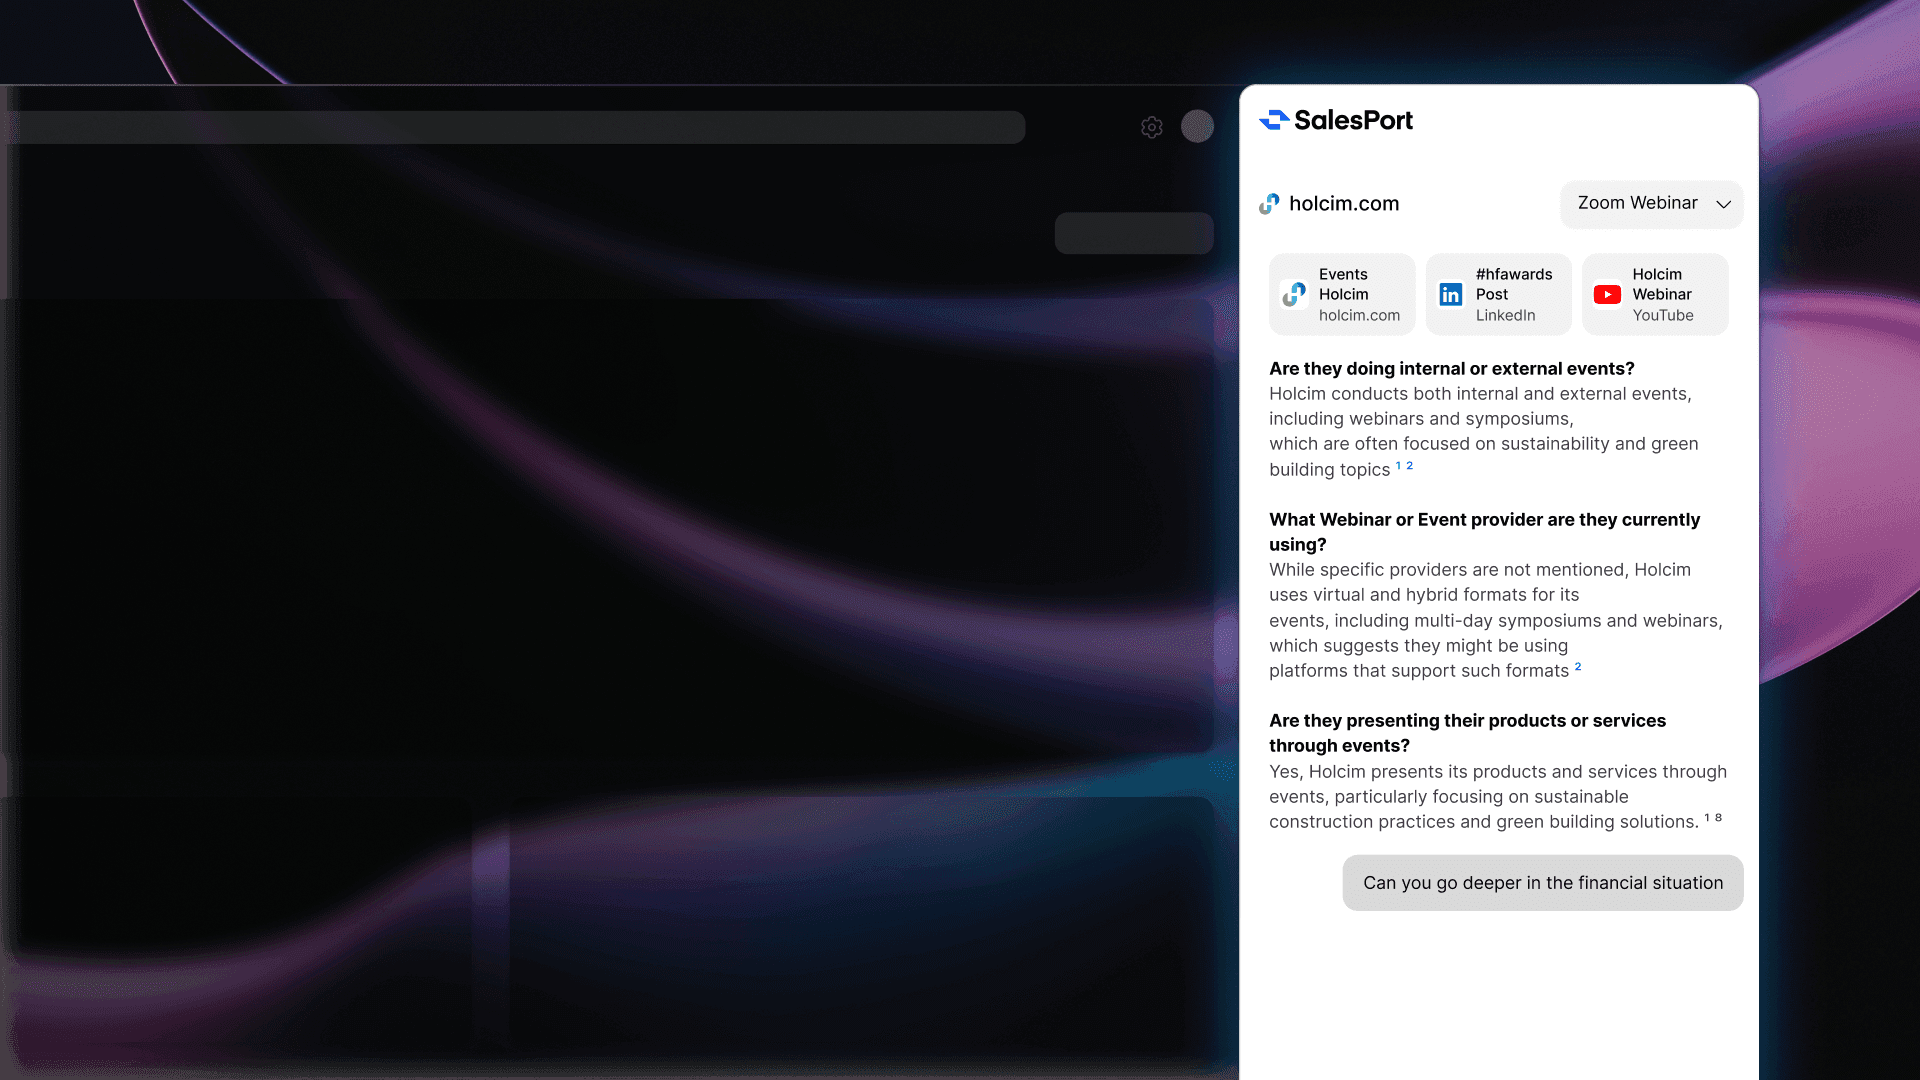The image size is (1920, 1080).
Task: Select the Events Holcim source card
Action: tap(1341, 294)
